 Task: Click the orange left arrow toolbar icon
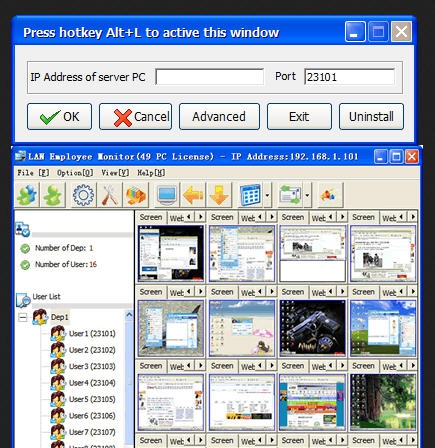pos(193,195)
